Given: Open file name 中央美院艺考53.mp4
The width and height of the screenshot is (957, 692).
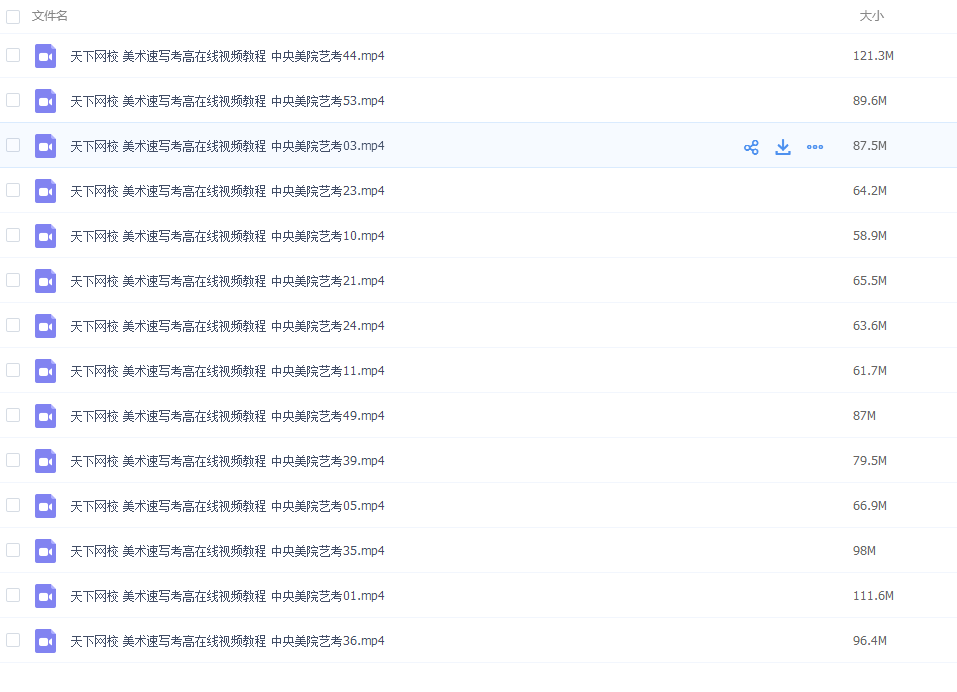Looking at the screenshot, I should coord(227,101).
